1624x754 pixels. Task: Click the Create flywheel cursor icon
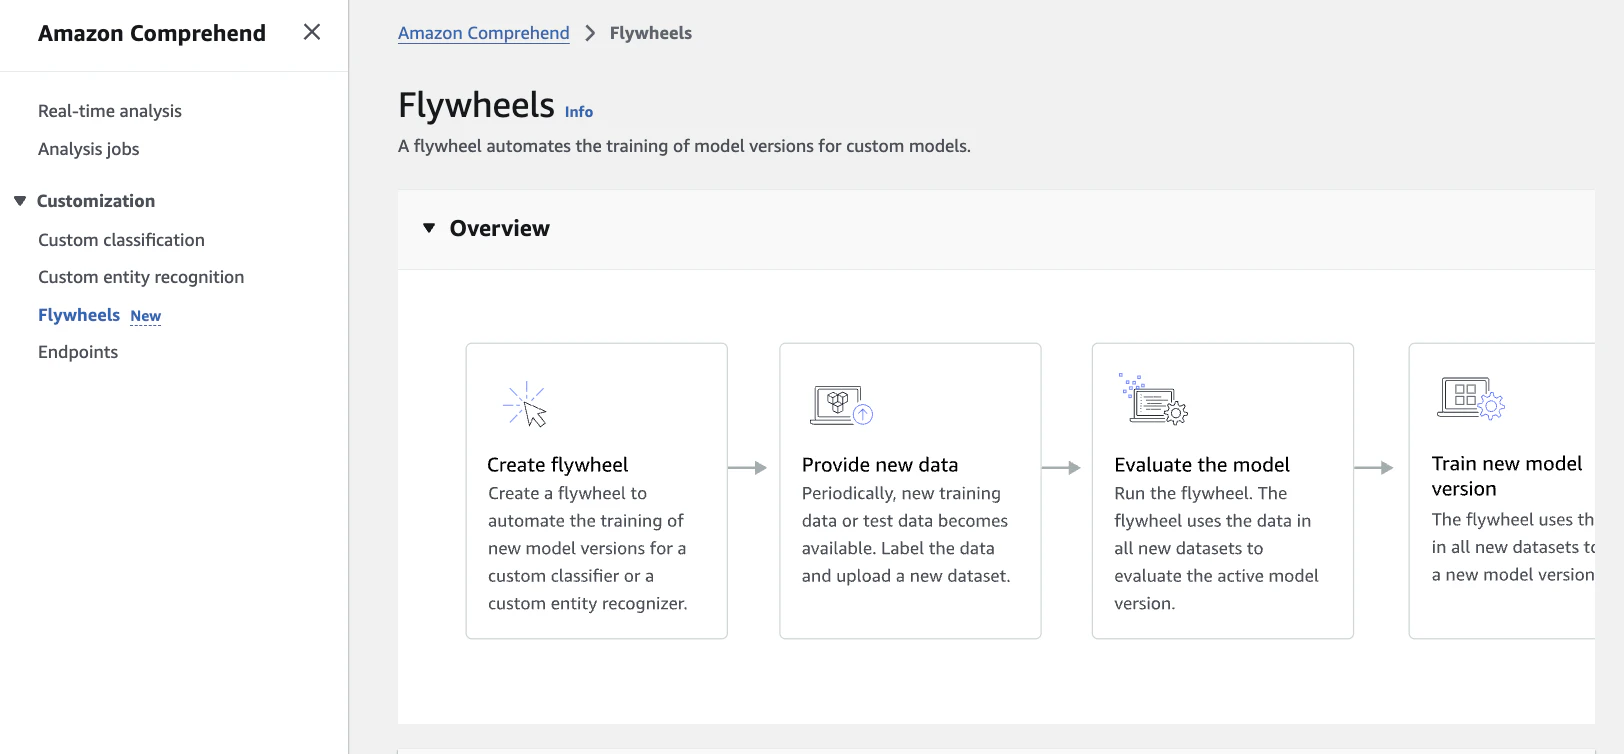pos(526,404)
